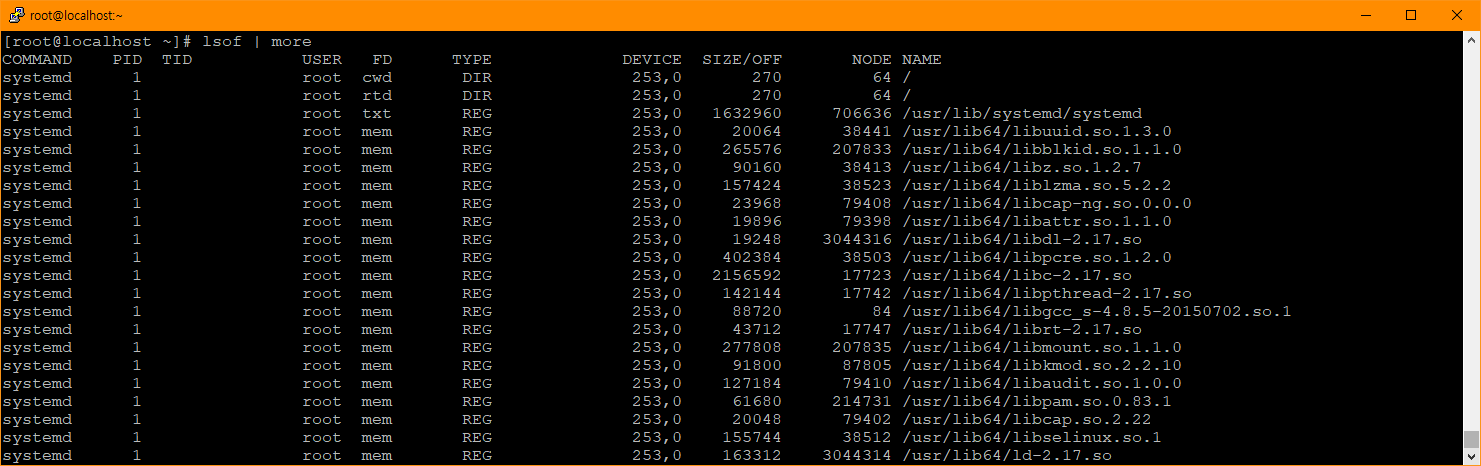1481x466 pixels.
Task: Click the scrollbar down arrow
Action: [x=1471, y=457]
